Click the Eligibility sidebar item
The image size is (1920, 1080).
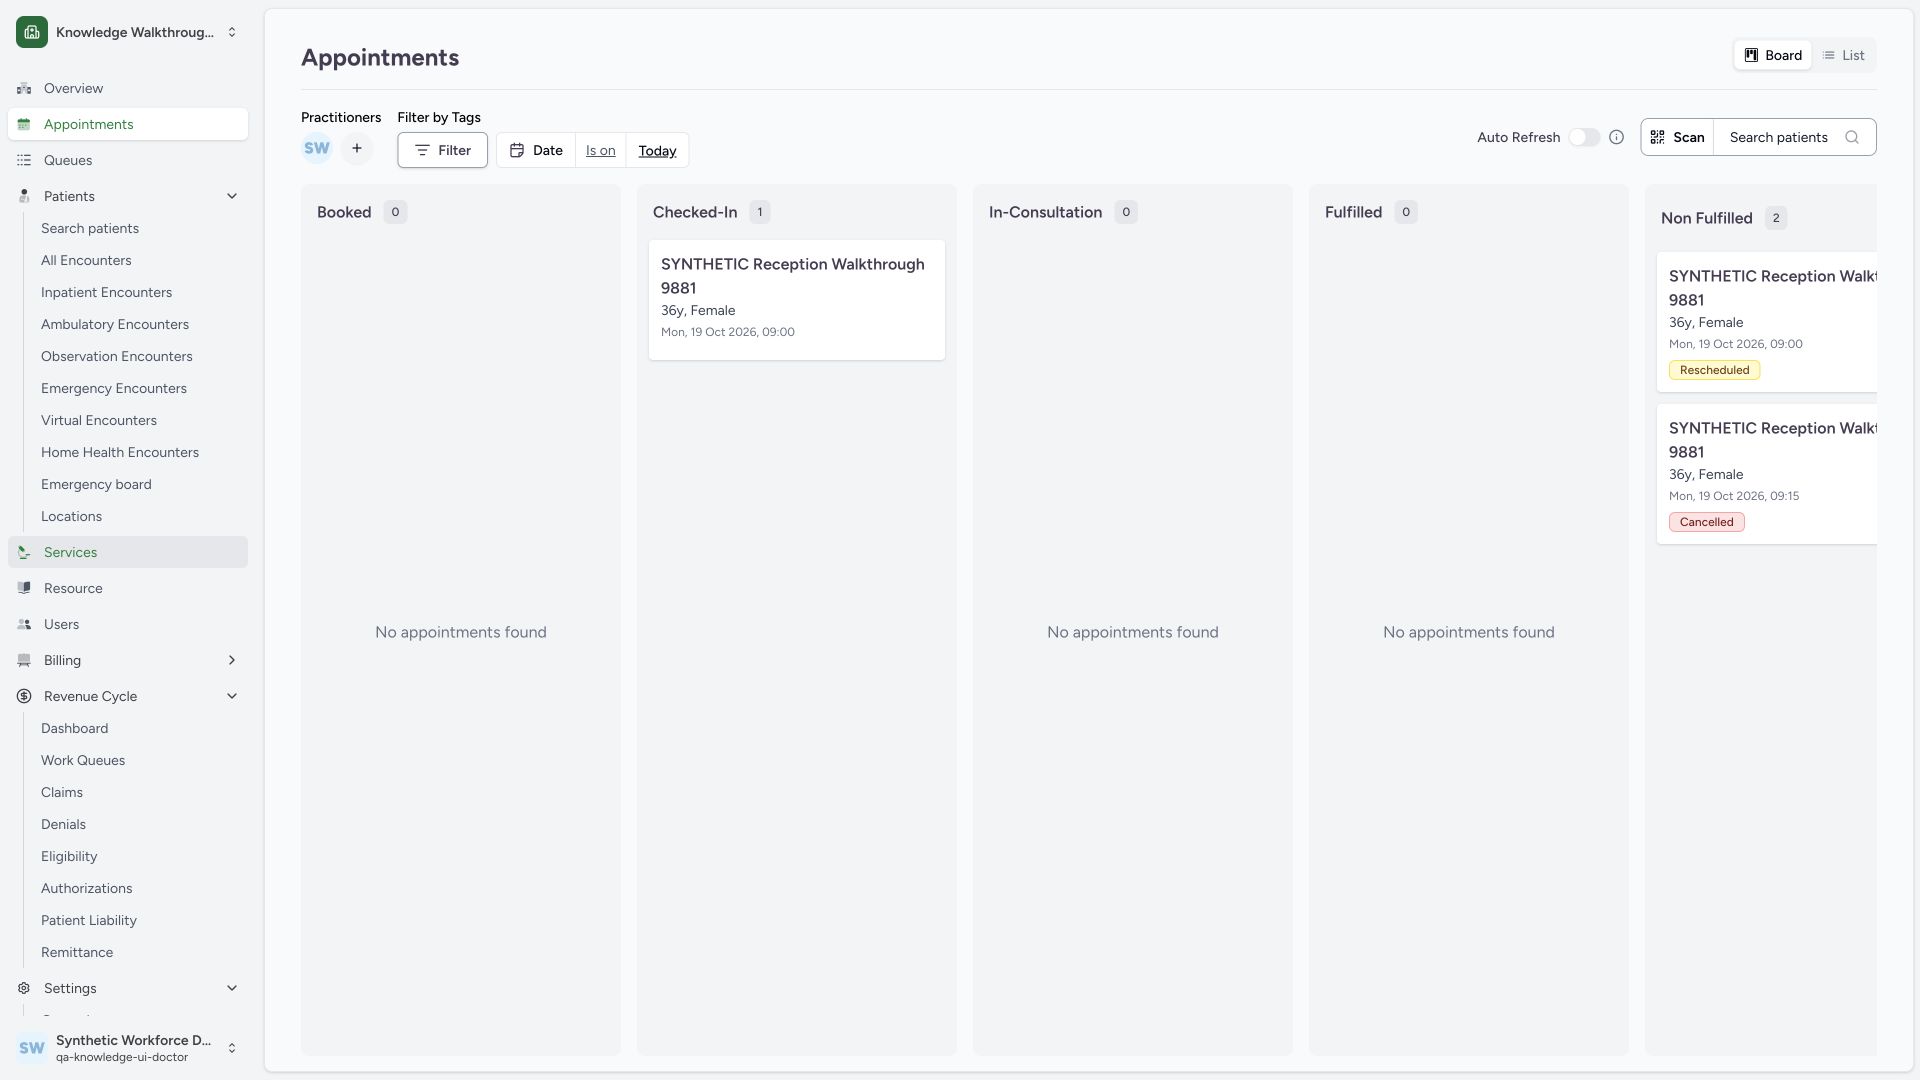tap(69, 856)
